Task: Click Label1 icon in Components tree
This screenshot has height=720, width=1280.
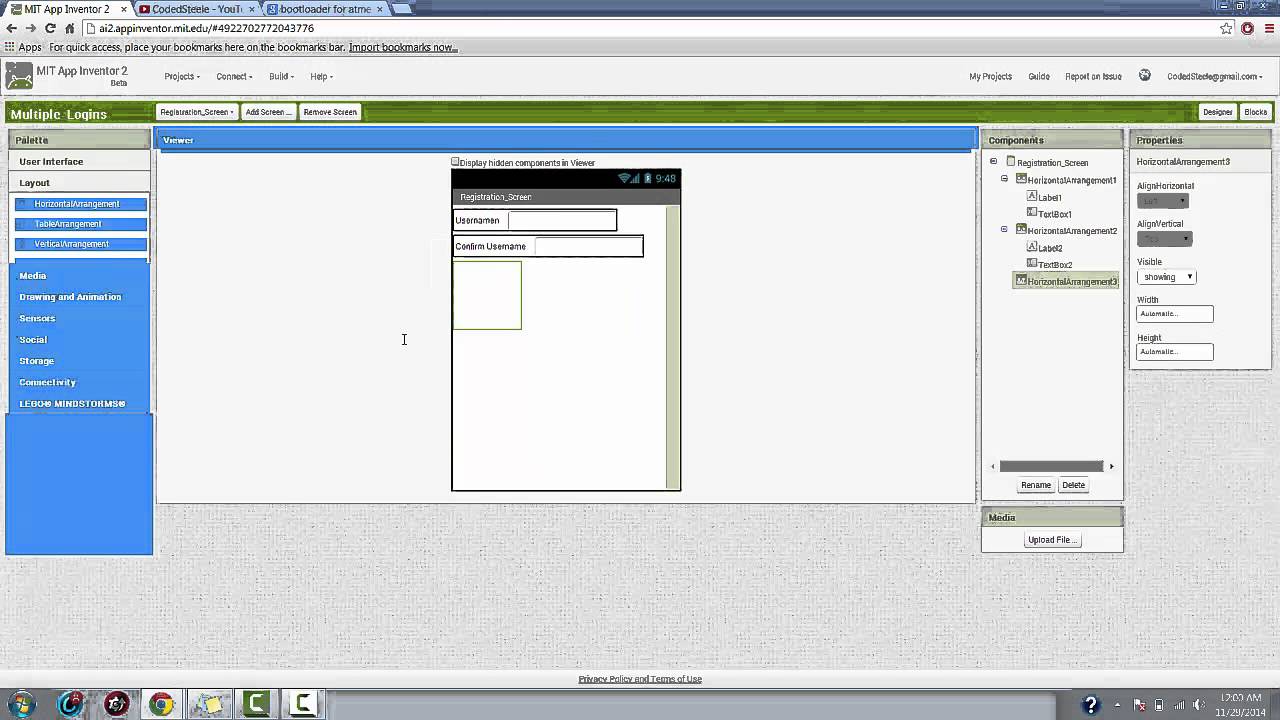Action: pos(1032,197)
